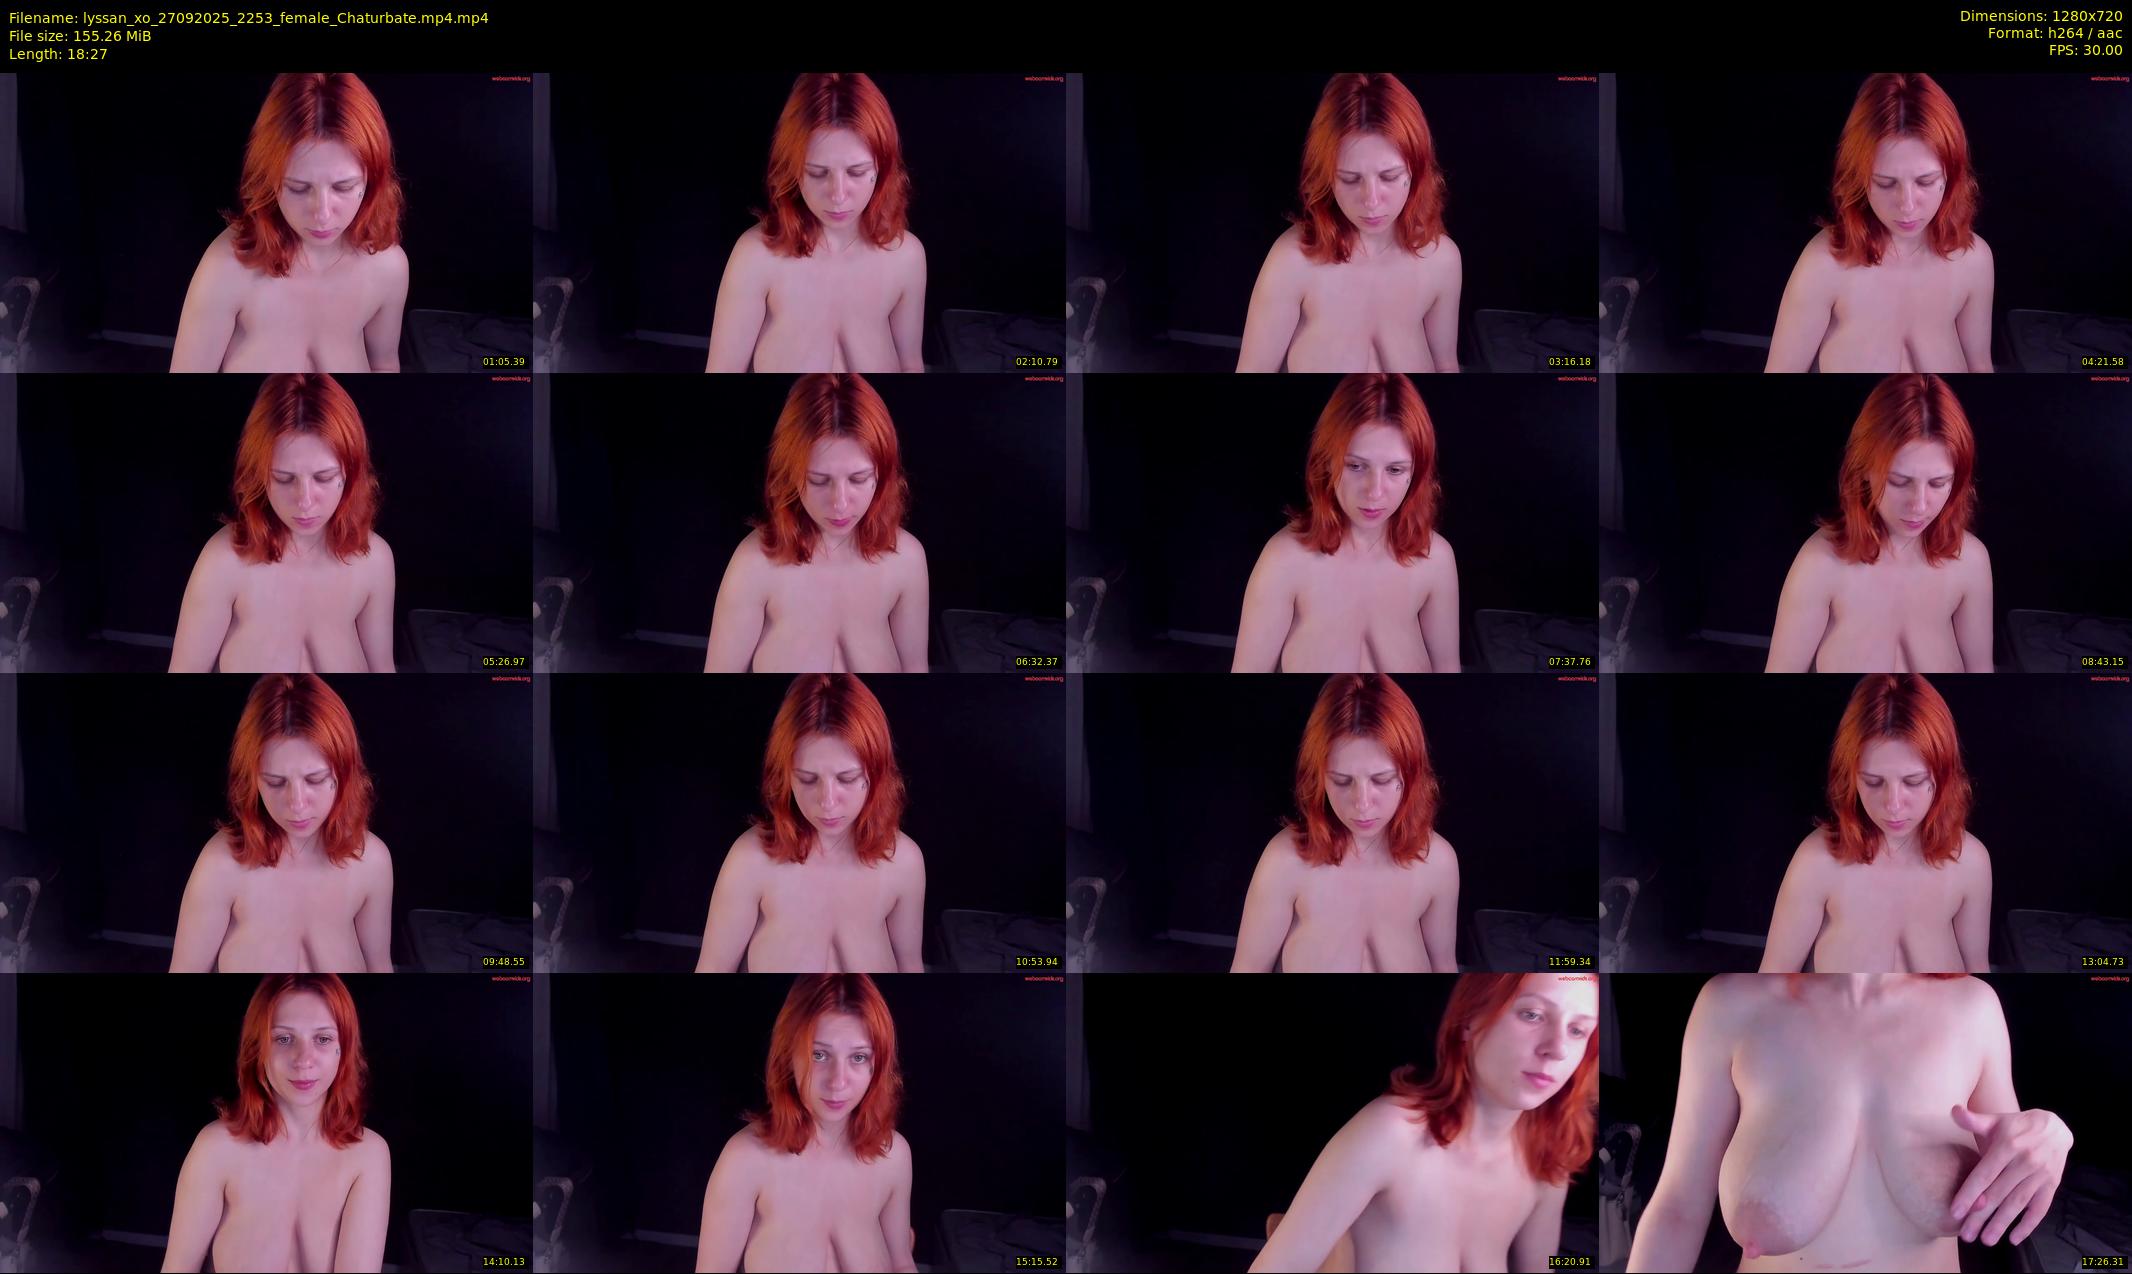Viewport: 2132px width, 1274px height.
Task: Click the 14:10.13 timestamp label
Action: pos(504,1262)
